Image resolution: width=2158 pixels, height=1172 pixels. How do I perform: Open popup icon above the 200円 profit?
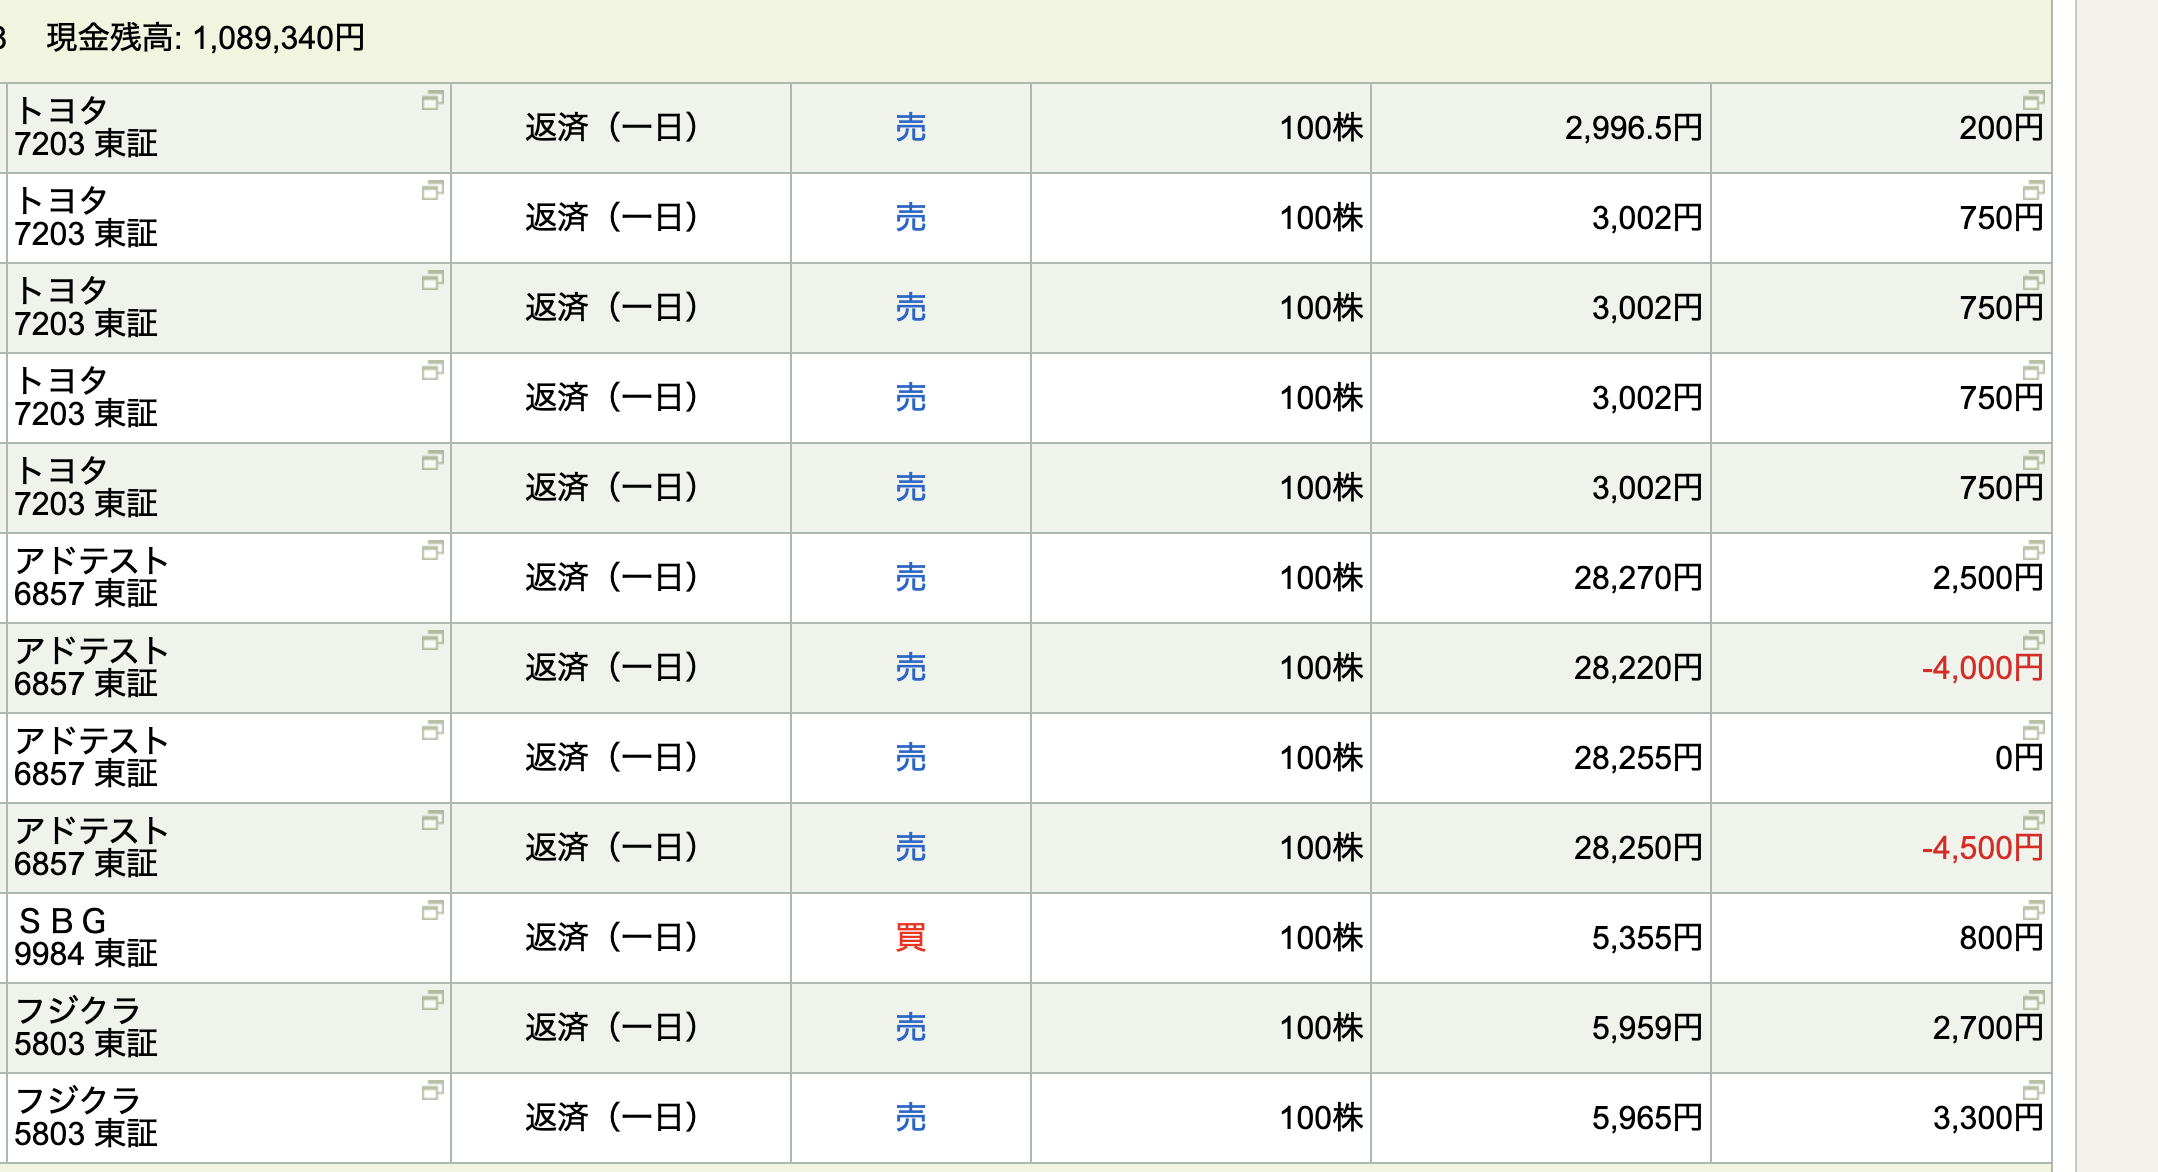[x=2034, y=100]
